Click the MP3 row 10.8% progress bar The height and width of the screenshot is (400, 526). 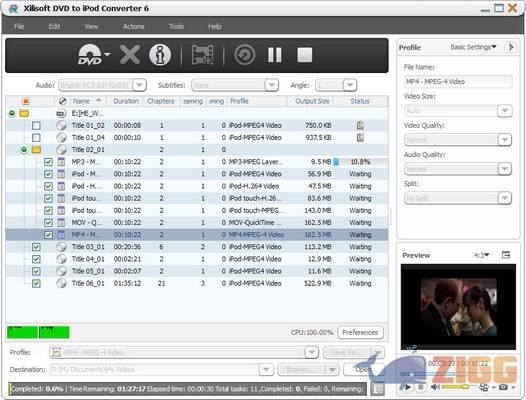coord(361,162)
